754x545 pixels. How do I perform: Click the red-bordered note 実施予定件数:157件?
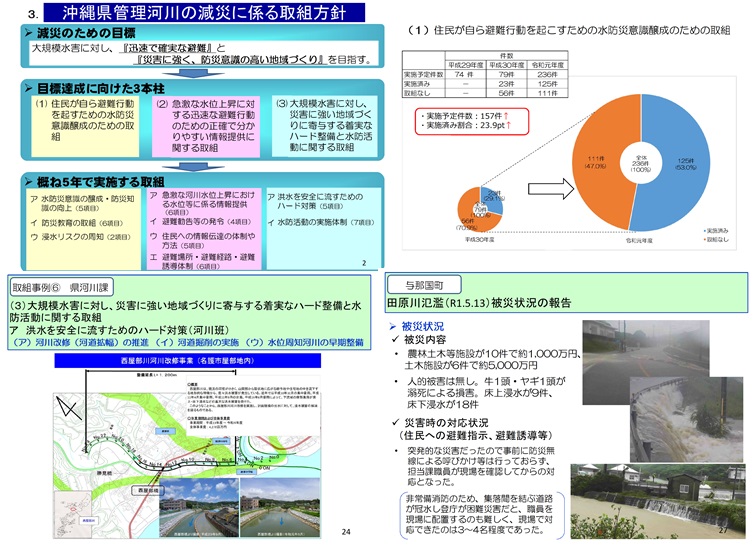(x=472, y=121)
